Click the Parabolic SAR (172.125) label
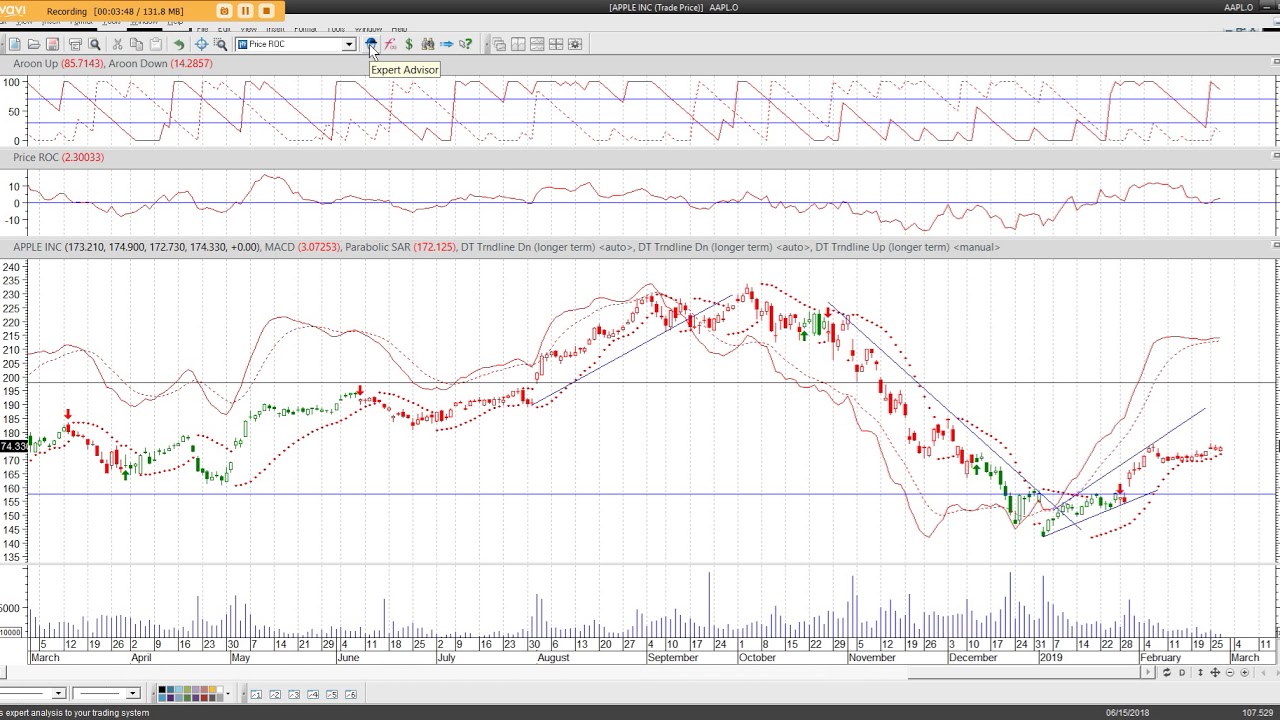 coord(400,247)
